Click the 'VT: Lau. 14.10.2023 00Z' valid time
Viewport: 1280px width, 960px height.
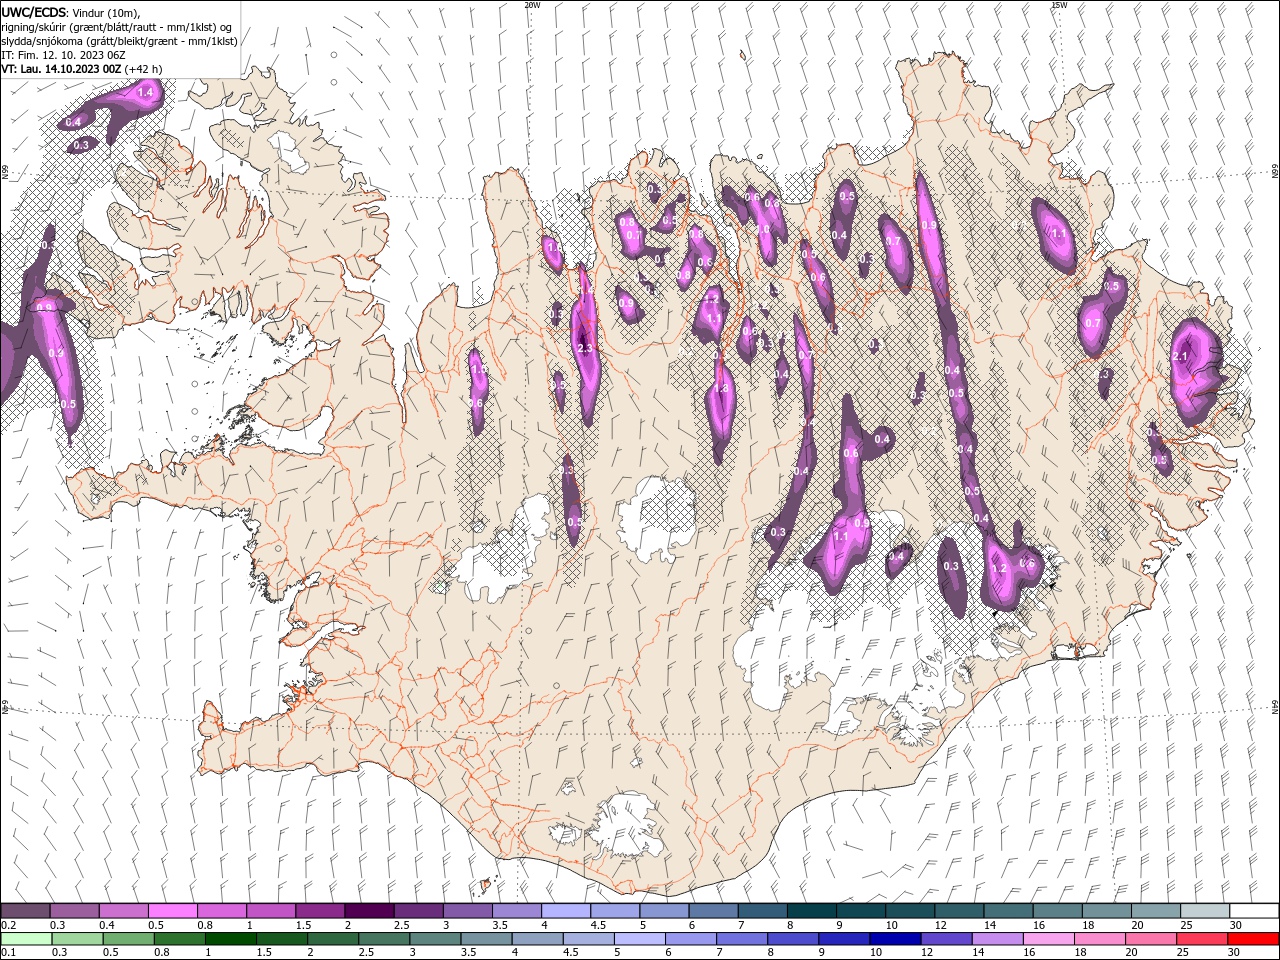(x=62, y=69)
